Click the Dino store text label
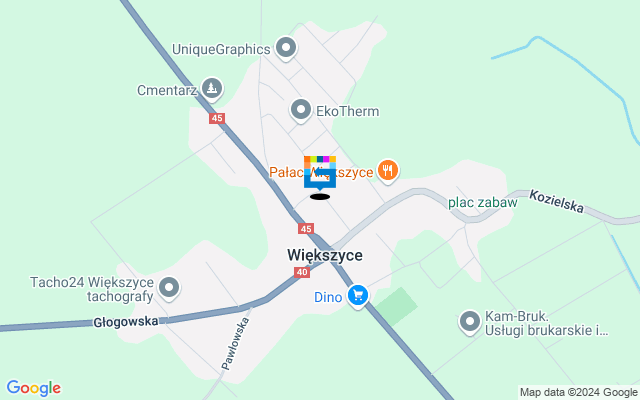This screenshot has height=400, width=640. click(328, 297)
